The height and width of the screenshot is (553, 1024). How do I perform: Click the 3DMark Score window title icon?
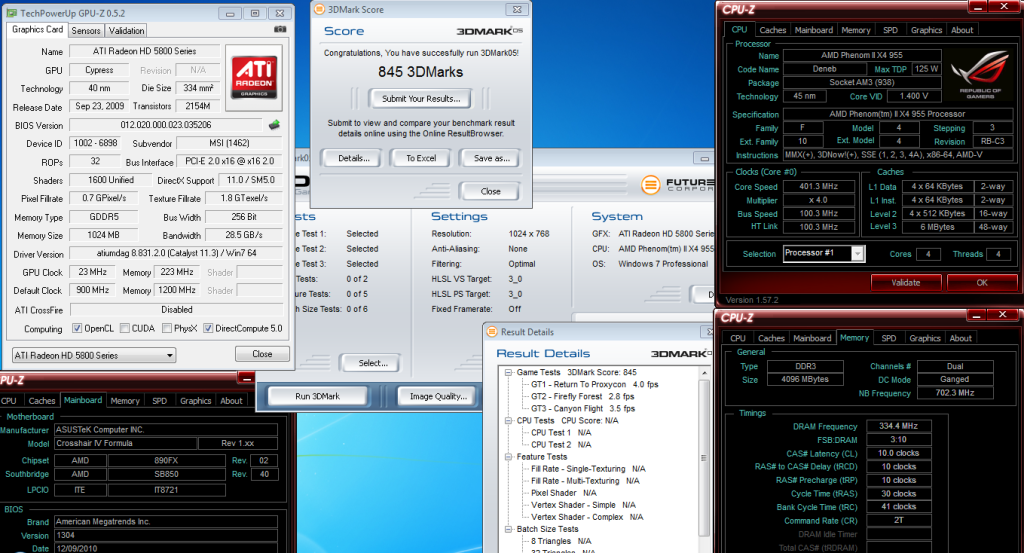[320, 9]
